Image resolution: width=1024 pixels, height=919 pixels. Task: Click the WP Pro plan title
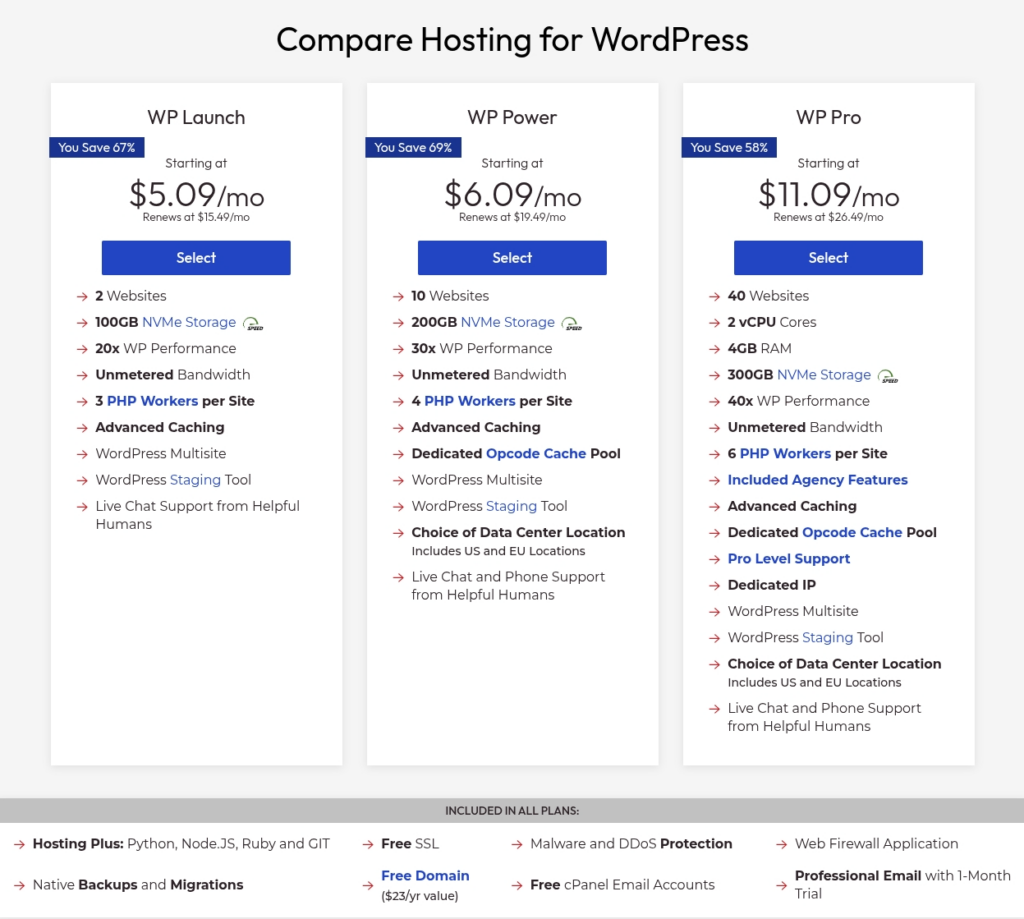828,118
